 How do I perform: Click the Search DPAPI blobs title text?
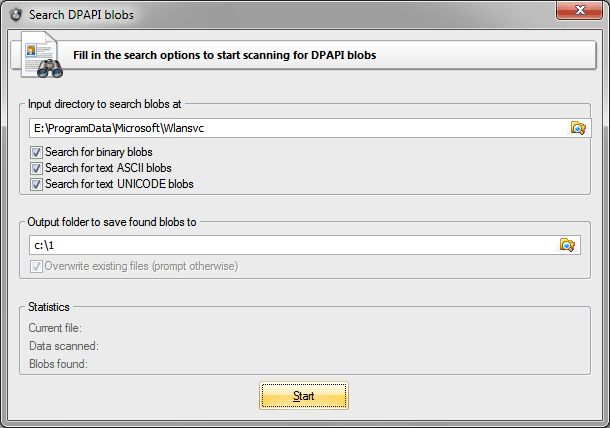81,15
